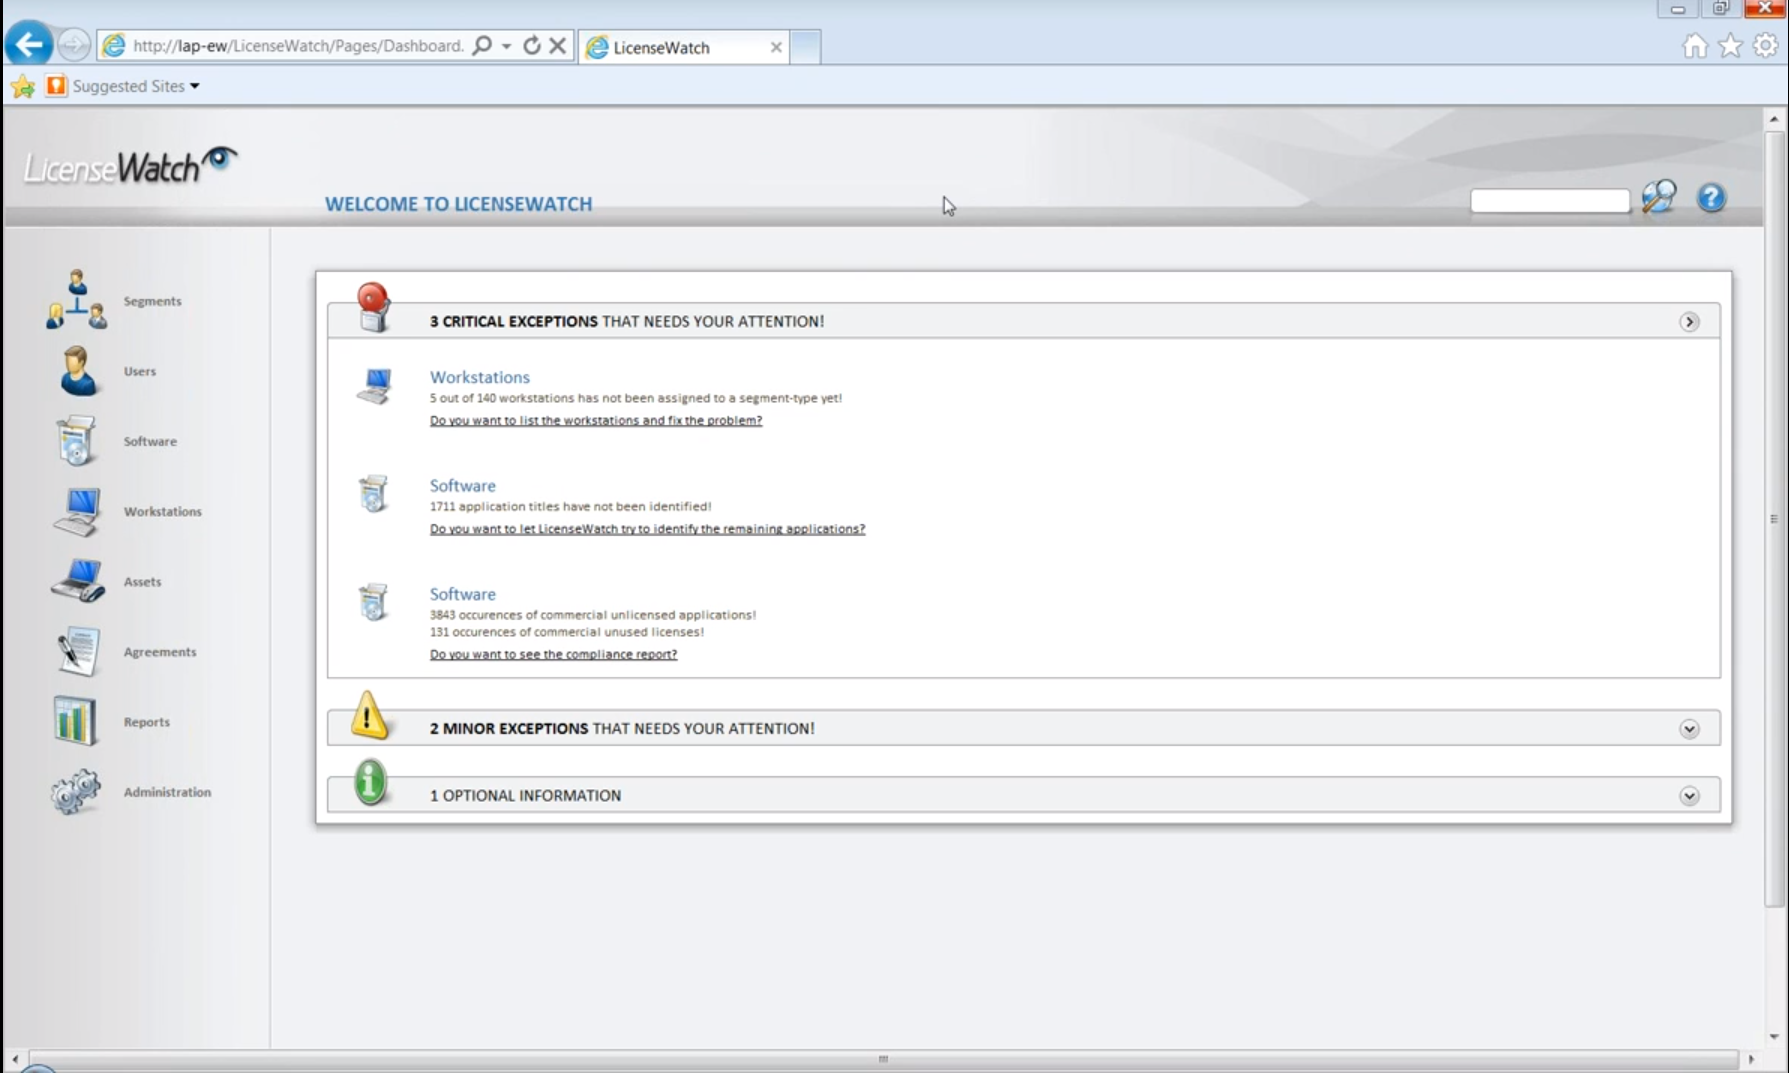Image resolution: width=1789 pixels, height=1073 pixels.
Task: Click the browser forward arrow
Action: coord(73,45)
